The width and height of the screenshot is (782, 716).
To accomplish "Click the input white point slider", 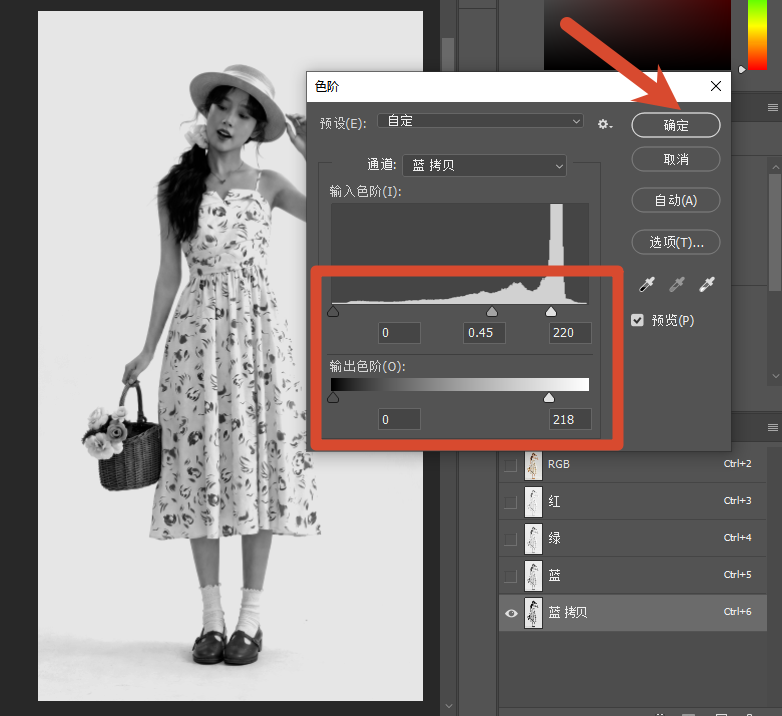I will [x=551, y=312].
